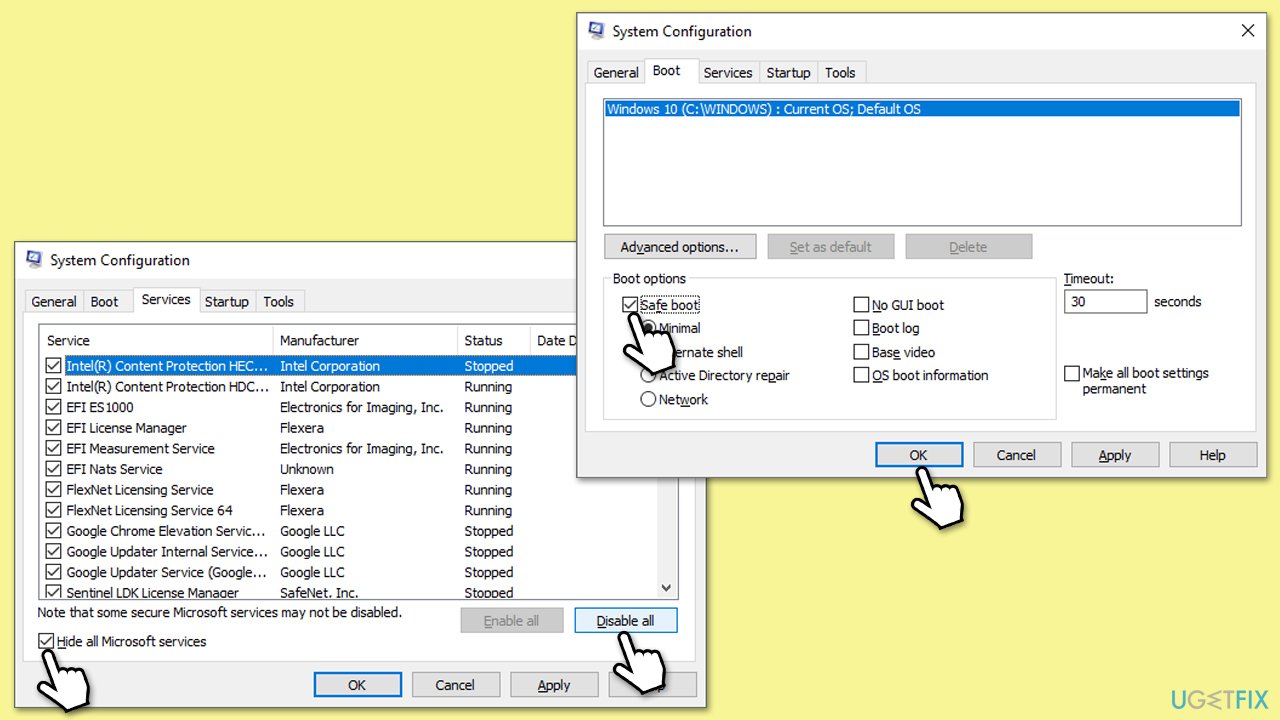Open Services tab in Boot window

pyautogui.click(x=727, y=73)
